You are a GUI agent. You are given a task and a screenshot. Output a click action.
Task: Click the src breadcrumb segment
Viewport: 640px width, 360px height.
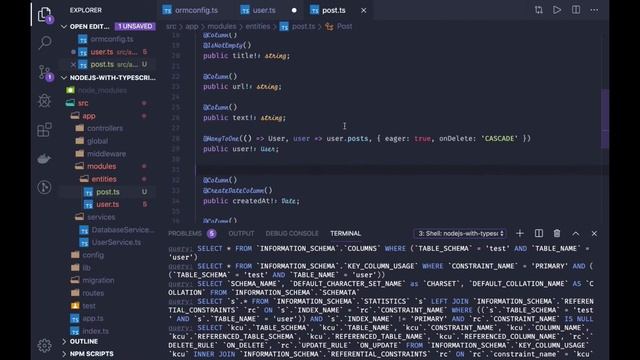(171, 26)
